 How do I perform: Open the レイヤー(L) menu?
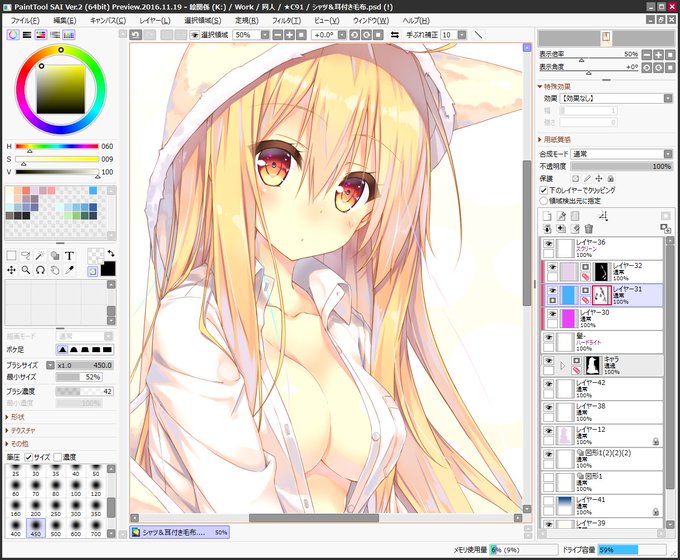tap(155, 20)
